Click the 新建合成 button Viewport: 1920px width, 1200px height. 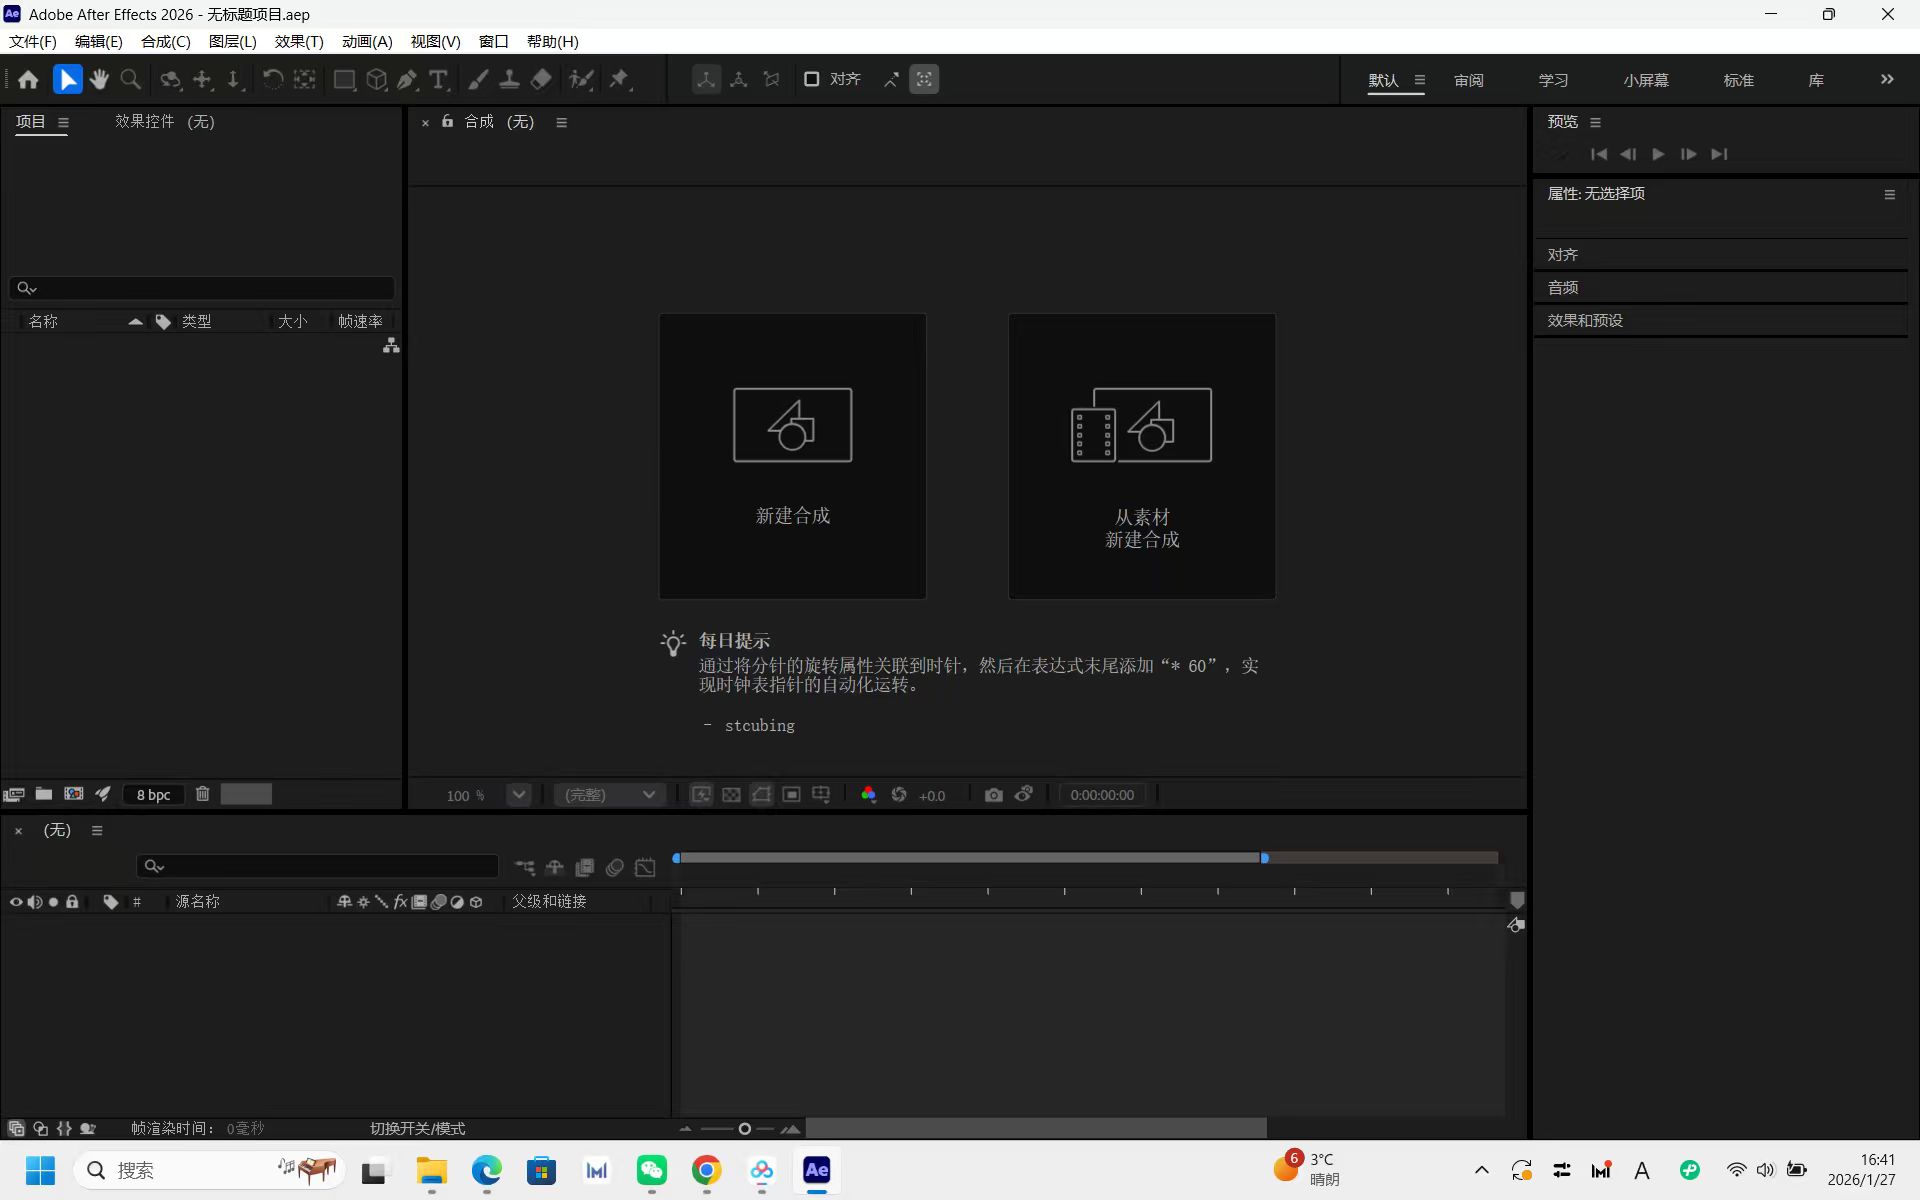click(792, 455)
